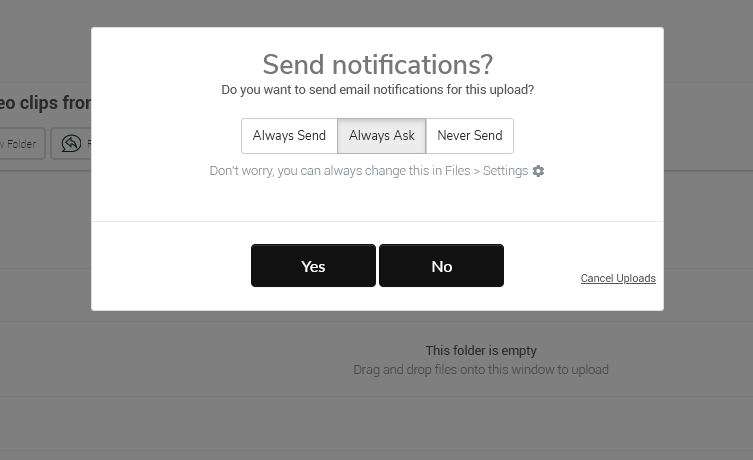Click the '>' separator before Settings
The height and width of the screenshot is (460, 753).
477,171
